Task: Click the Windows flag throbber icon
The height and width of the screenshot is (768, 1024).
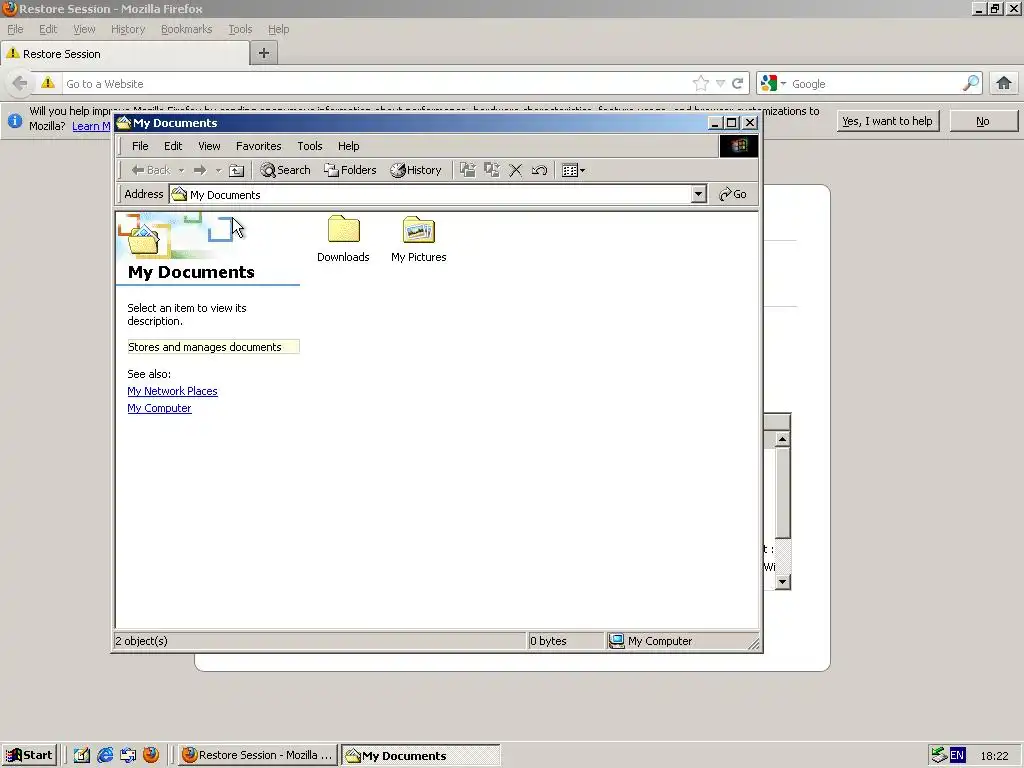Action: click(739, 146)
